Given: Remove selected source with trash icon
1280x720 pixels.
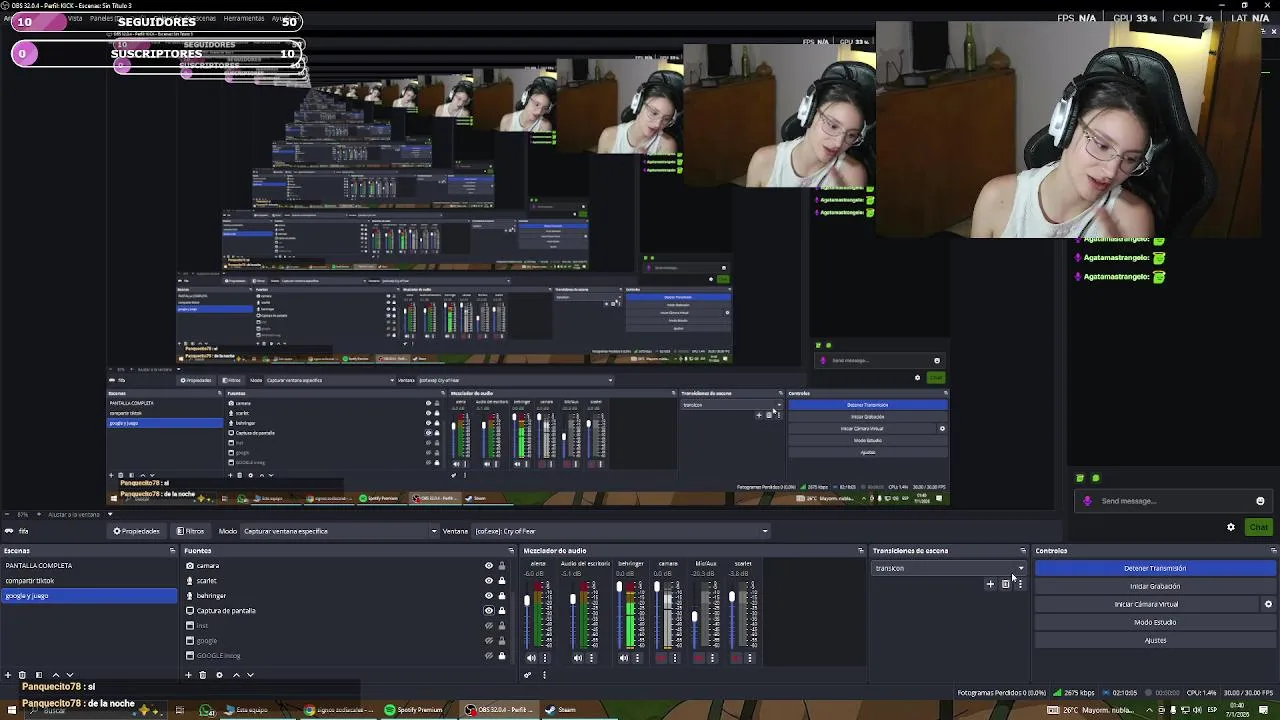Looking at the screenshot, I should [203, 675].
